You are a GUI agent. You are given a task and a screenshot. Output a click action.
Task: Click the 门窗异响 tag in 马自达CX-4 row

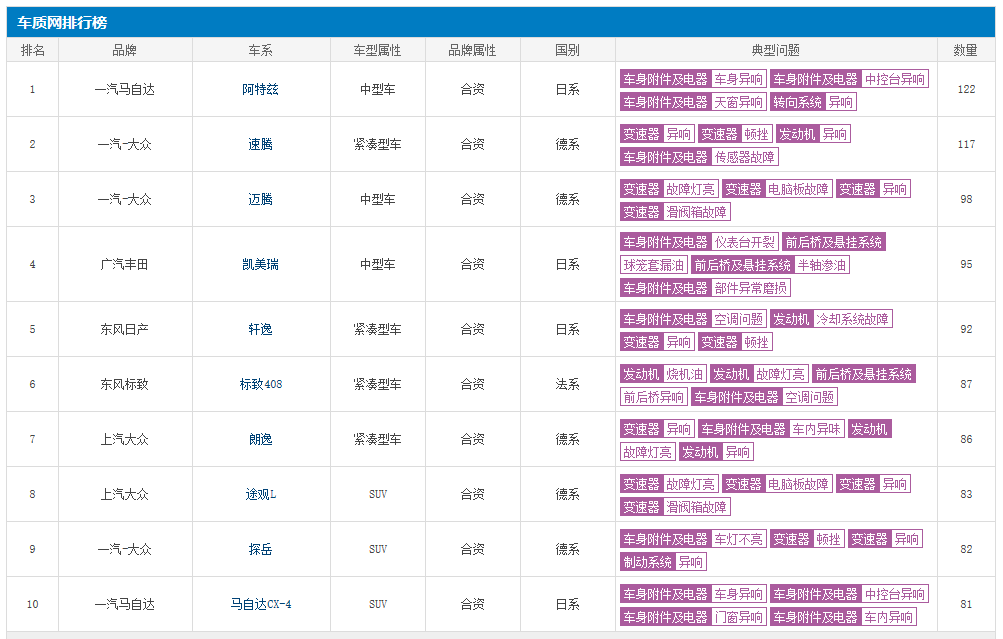[x=738, y=617]
